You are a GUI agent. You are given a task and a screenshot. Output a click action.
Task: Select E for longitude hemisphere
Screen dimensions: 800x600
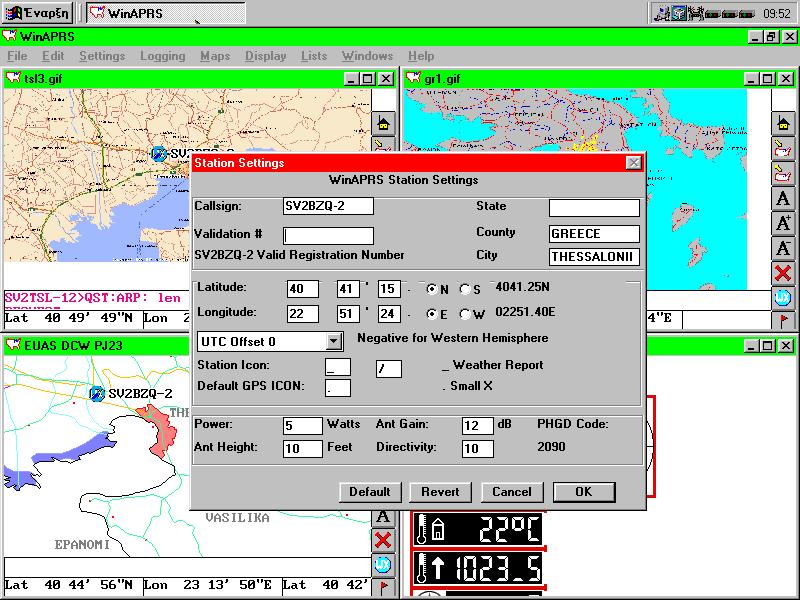[x=432, y=314]
